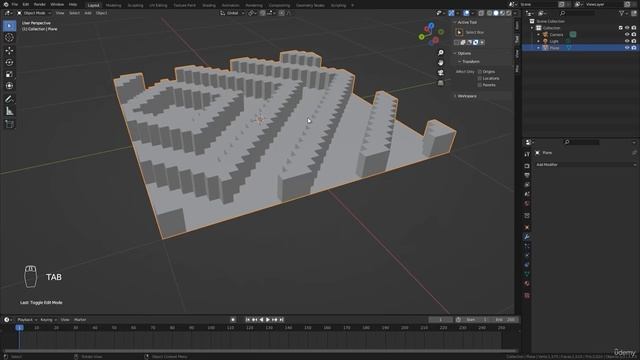Open the Render menu
Viewport: 640px width, 360px height.
40,4
